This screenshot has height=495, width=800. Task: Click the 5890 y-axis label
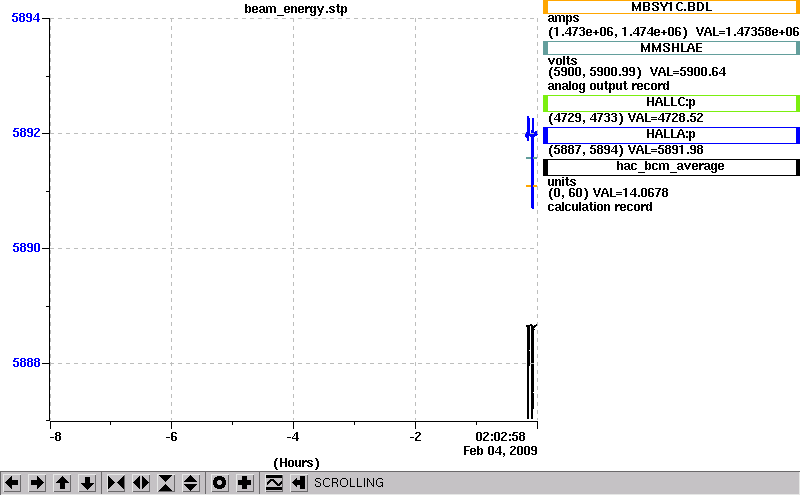coord(26,248)
